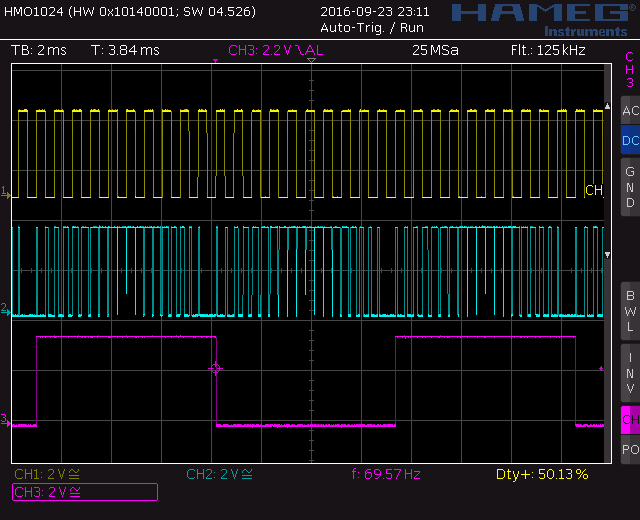Click the 25 MSa sample rate readout
Image resolution: width=640 pixels, height=520 pixels.
[435, 50]
